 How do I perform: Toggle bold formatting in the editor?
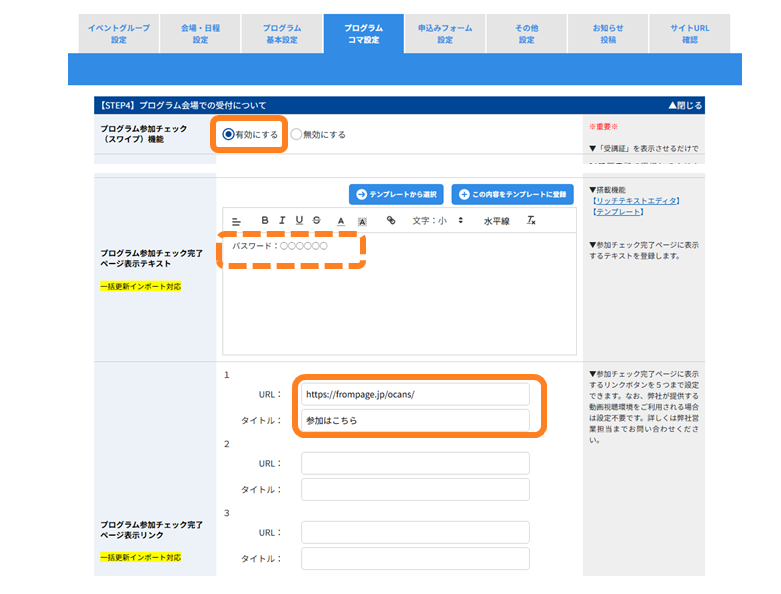click(265, 220)
